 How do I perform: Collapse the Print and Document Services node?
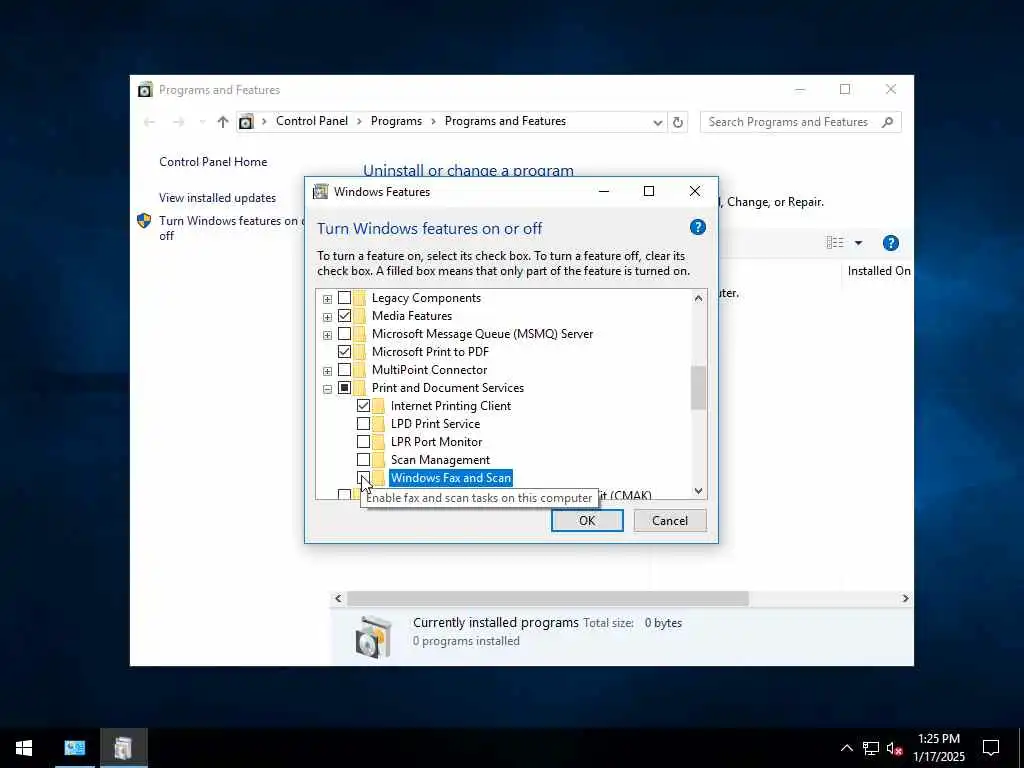pyautogui.click(x=327, y=389)
